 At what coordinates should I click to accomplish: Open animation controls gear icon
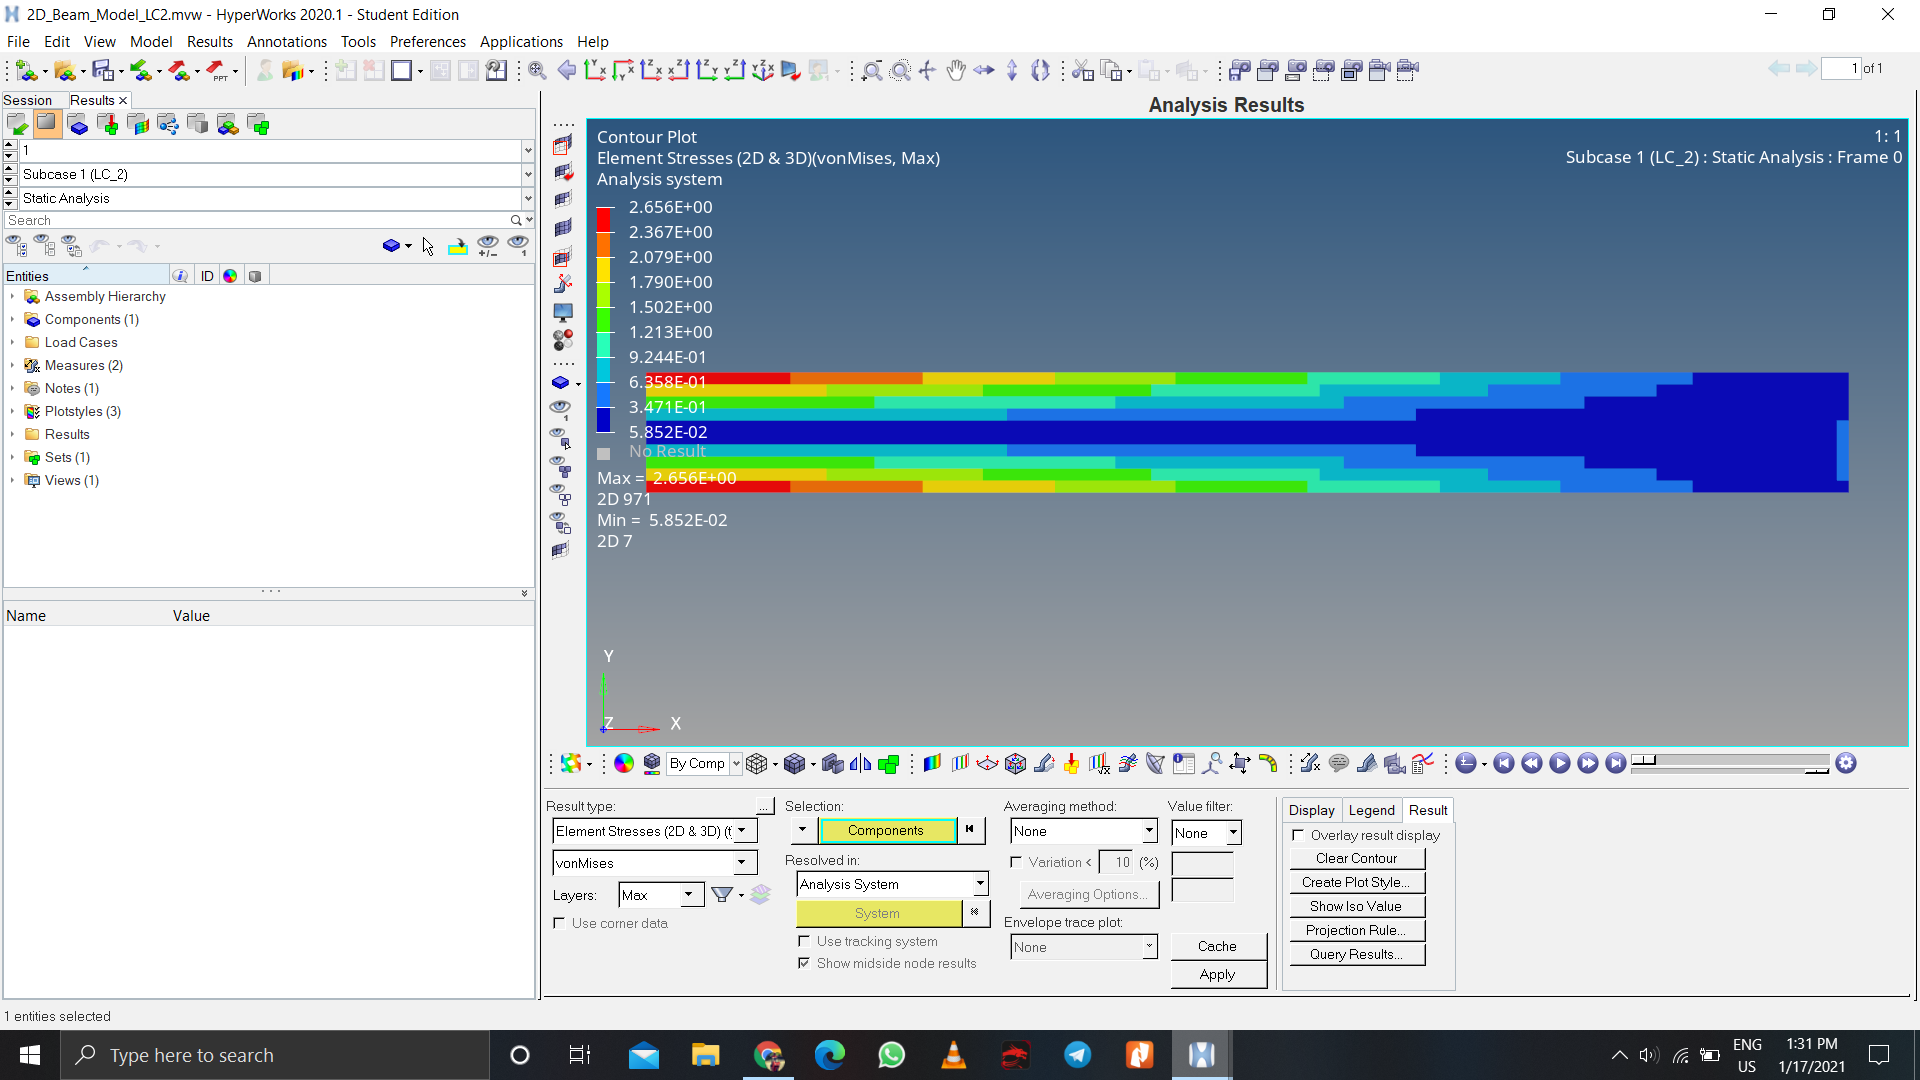pyautogui.click(x=1846, y=764)
